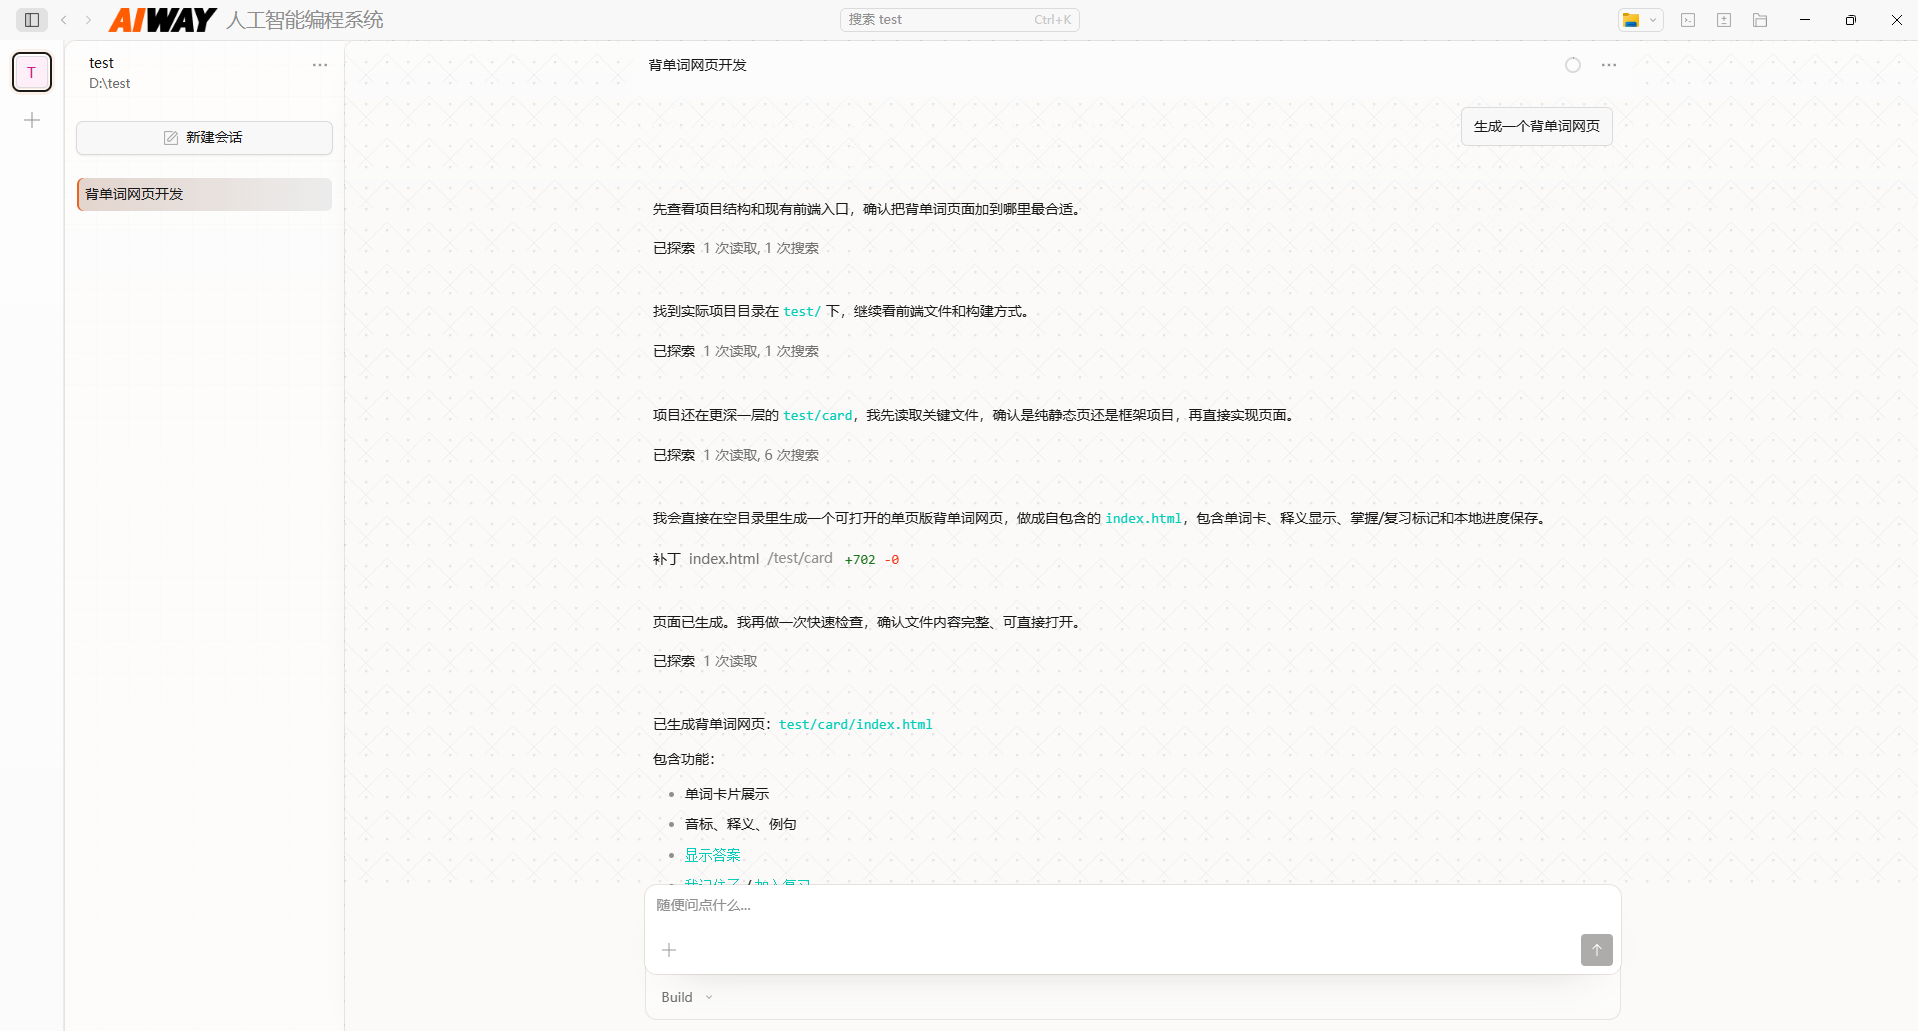Go forward with the right arrow
The width and height of the screenshot is (1918, 1031).
point(88,20)
